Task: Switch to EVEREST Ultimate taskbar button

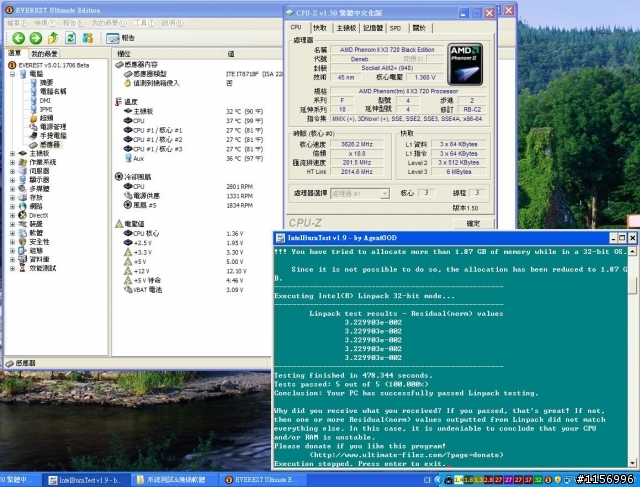Action: (263, 480)
